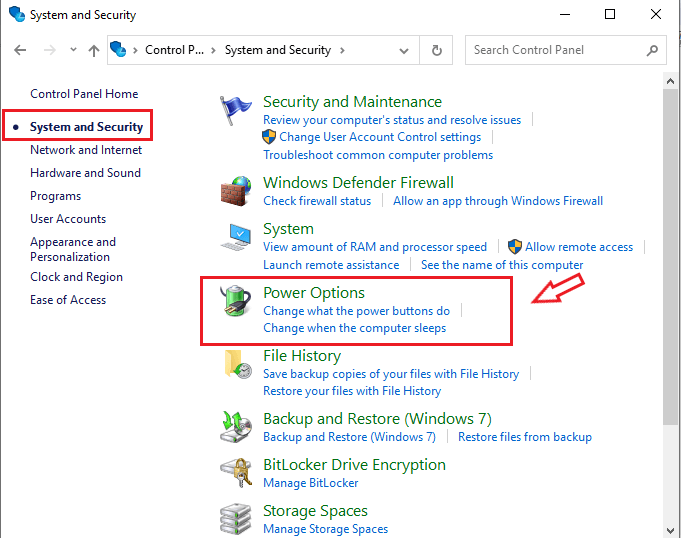Viewport: 681px width, 538px height.
Task: Open User Accounts category
Action: click(x=68, y=219)
